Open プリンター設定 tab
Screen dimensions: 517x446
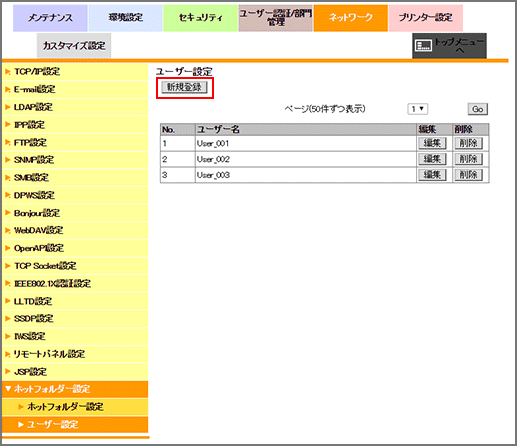pyautogui.click(x=426, y=18)
